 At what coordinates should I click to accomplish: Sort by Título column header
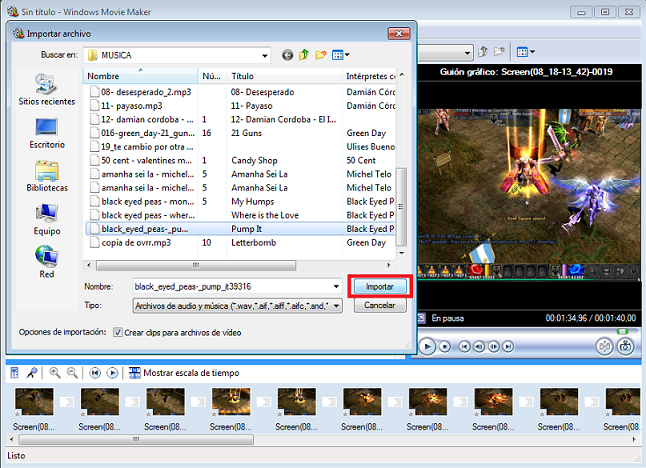click(284, 76)
